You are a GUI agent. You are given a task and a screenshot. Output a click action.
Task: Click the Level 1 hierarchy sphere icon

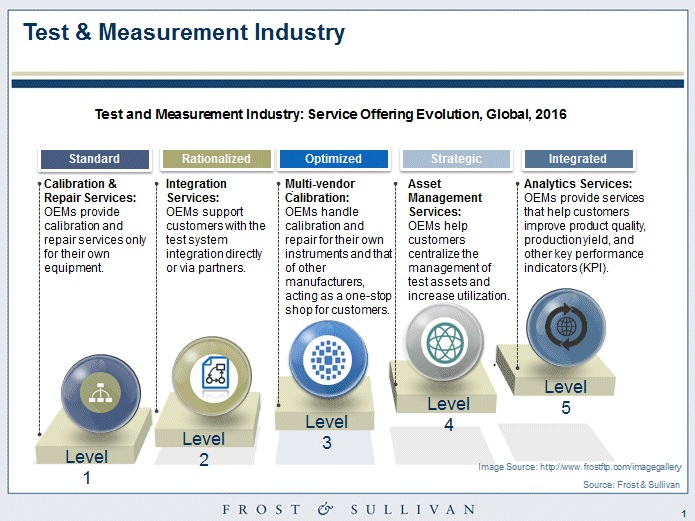[101, 393]
